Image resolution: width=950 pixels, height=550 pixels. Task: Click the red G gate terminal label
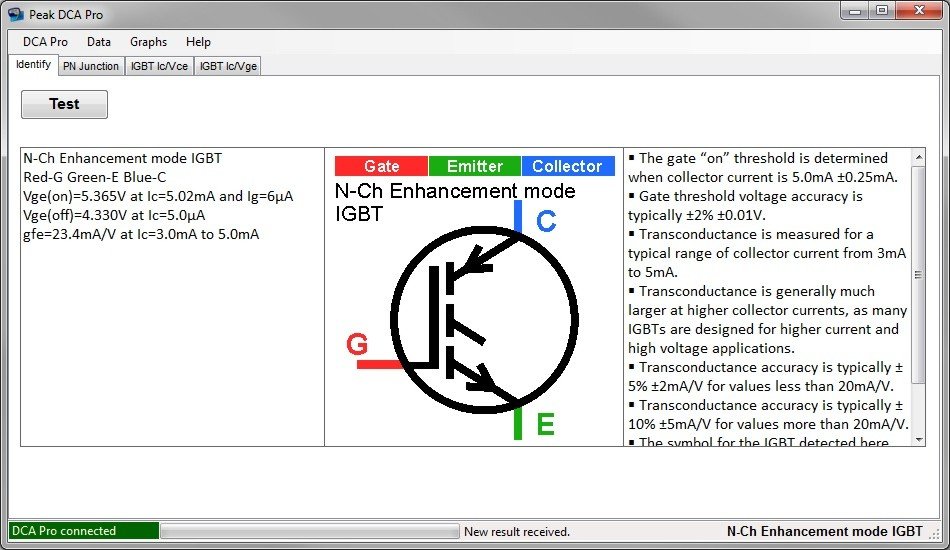(x=357, y=344)
